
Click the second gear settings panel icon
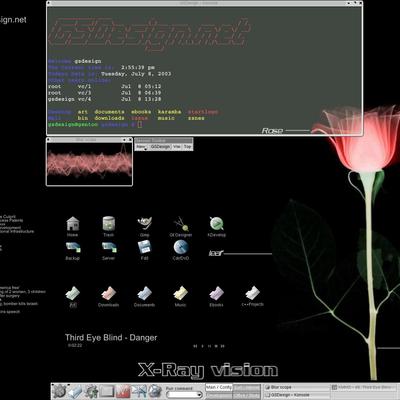pos(91,391)
